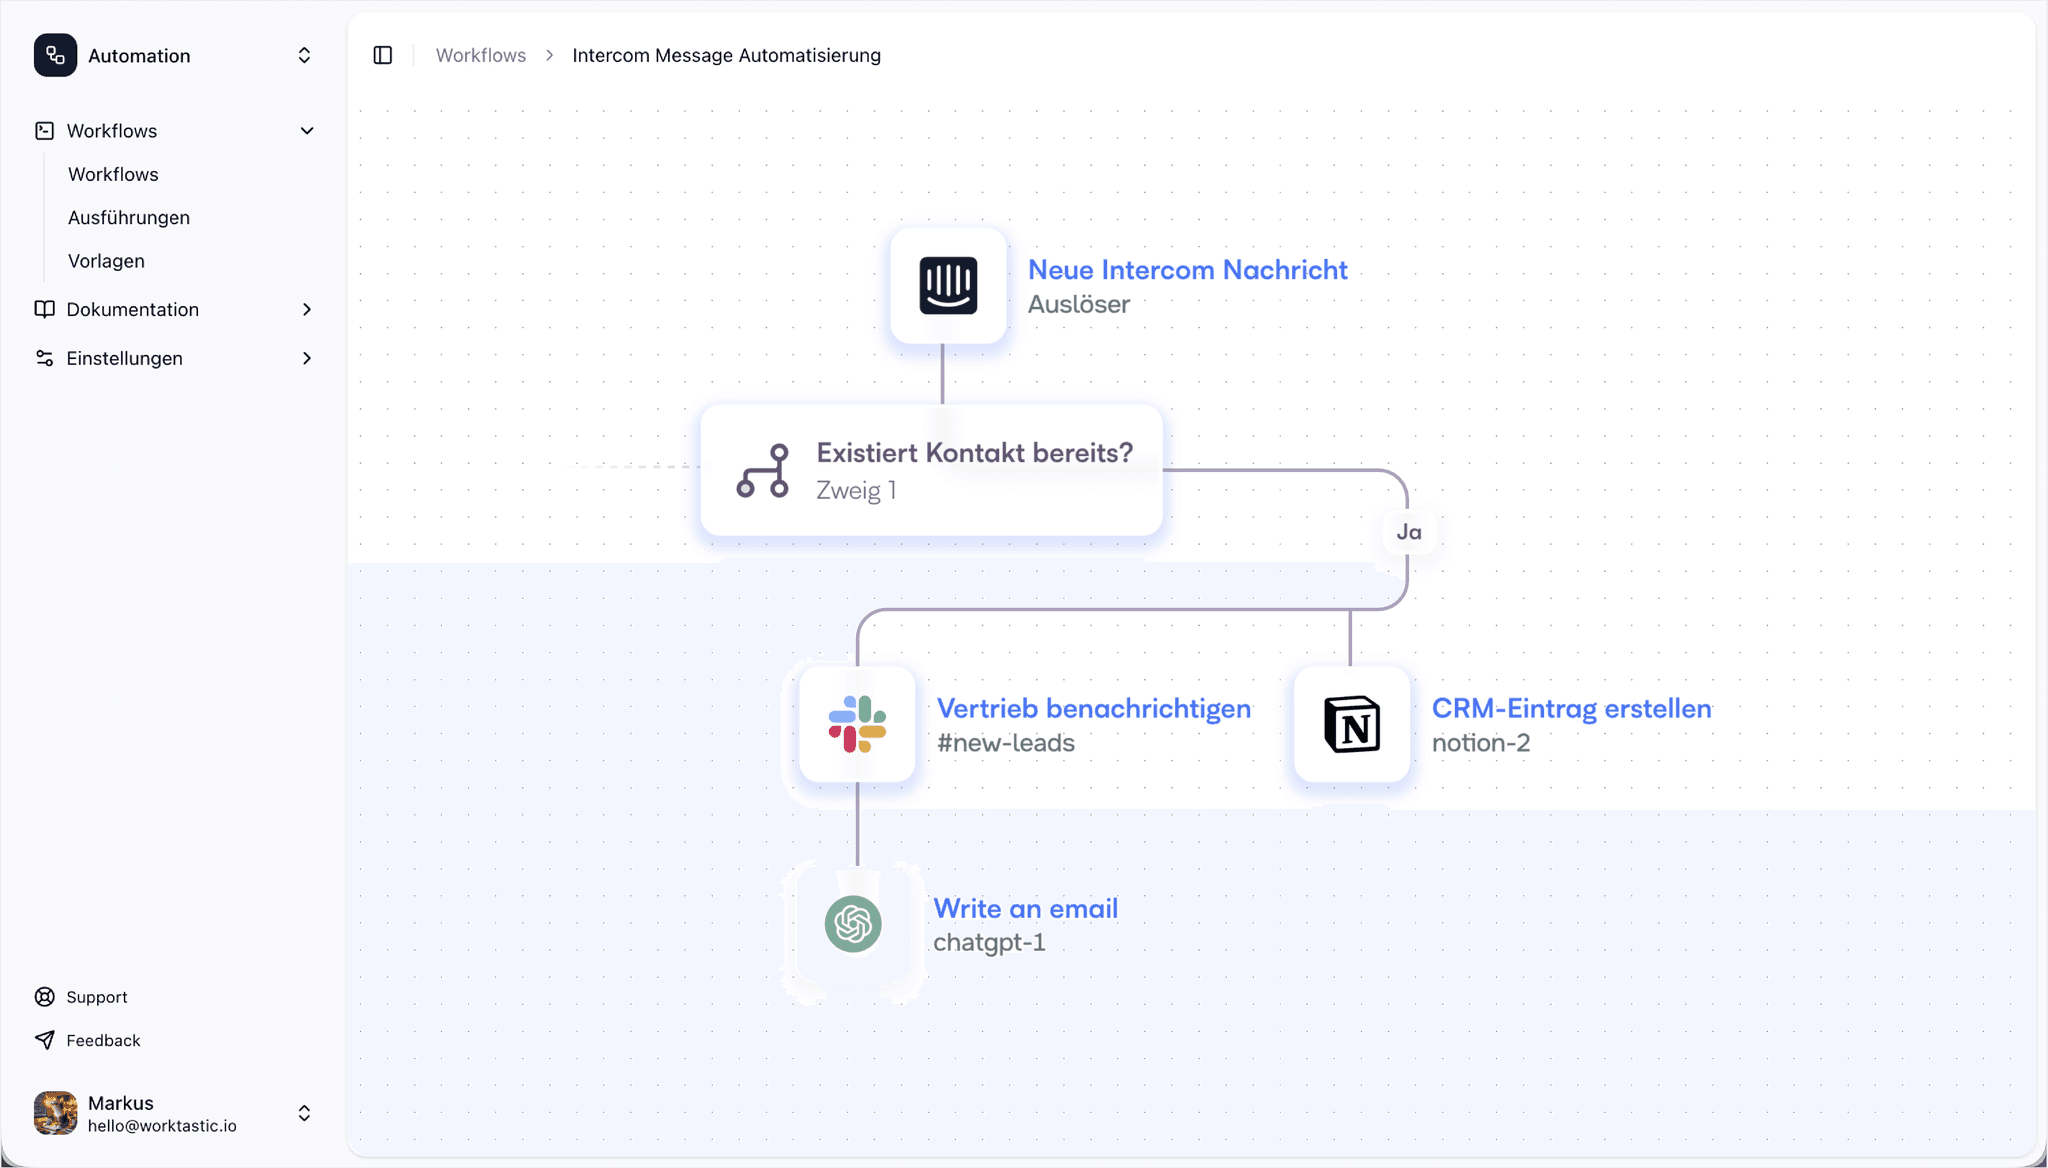Click the Intercom trigger node icon
This screenshot has height=1168, width=2048.
point(948,286)
